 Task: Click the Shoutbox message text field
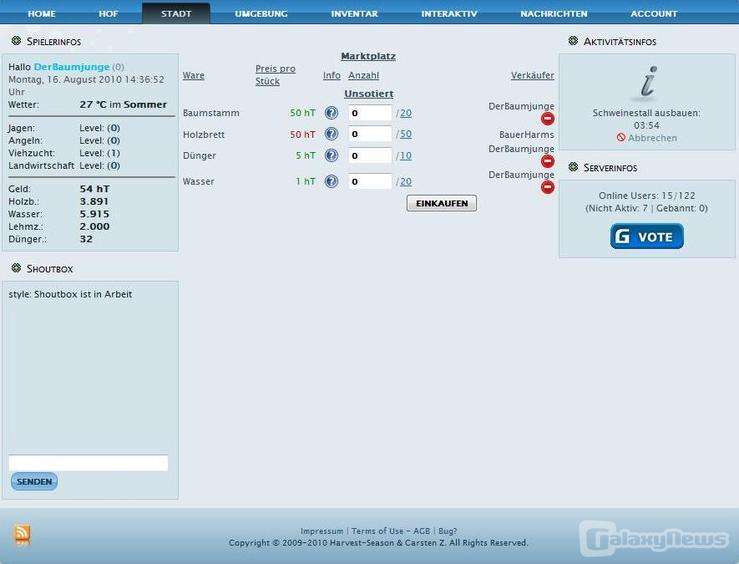88,463
